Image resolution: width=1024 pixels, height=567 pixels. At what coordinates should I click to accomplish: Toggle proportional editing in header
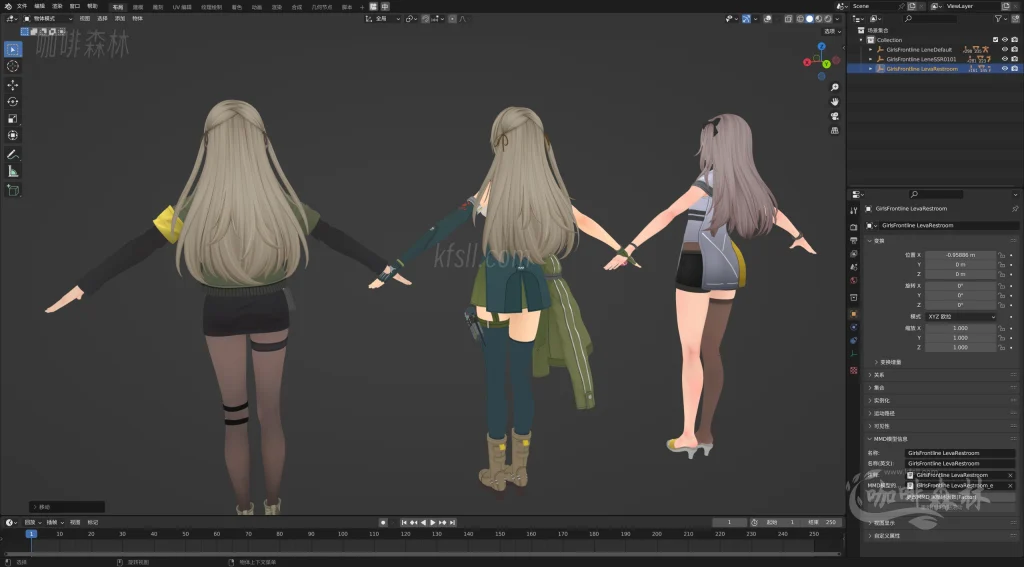(x=452, y=19)
